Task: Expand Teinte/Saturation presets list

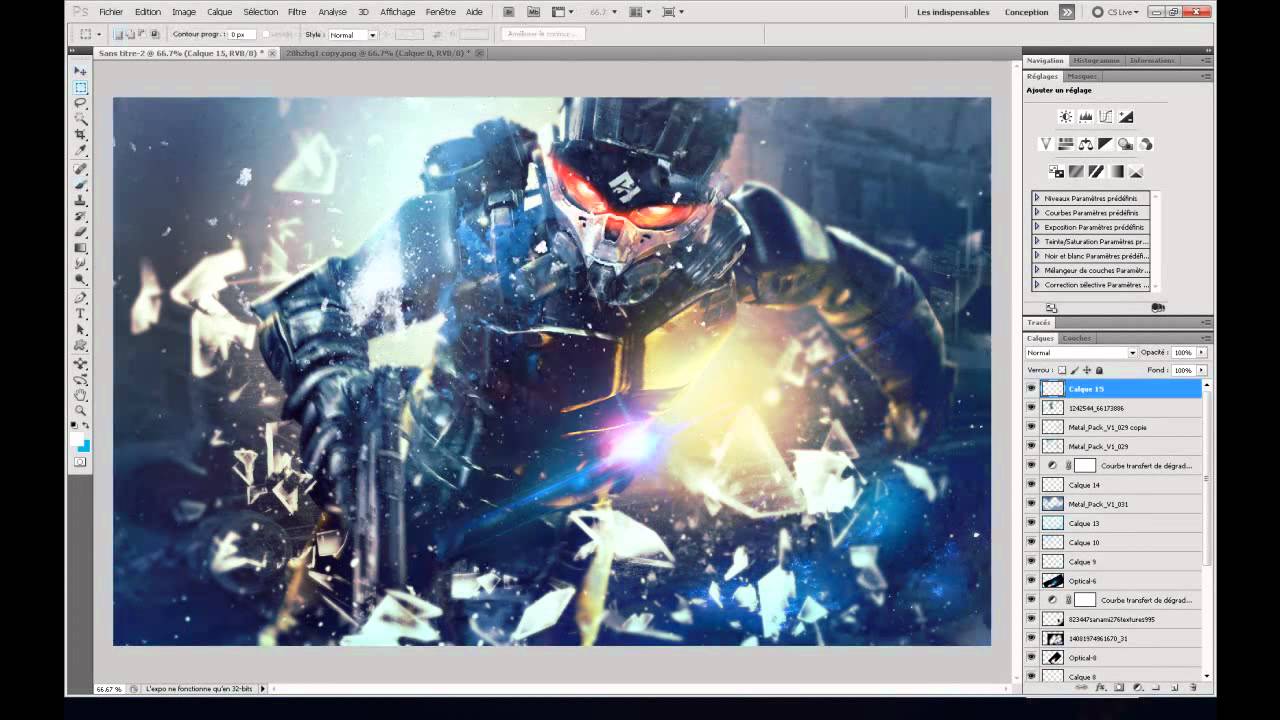Action: point(1037,241)
